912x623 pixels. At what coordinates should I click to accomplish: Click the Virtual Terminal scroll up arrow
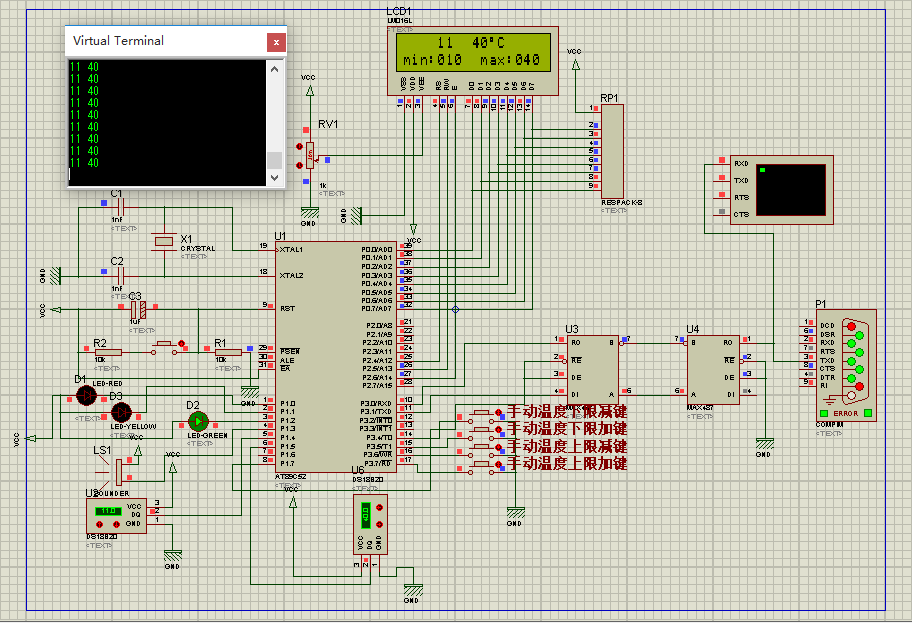coord(275,69)
